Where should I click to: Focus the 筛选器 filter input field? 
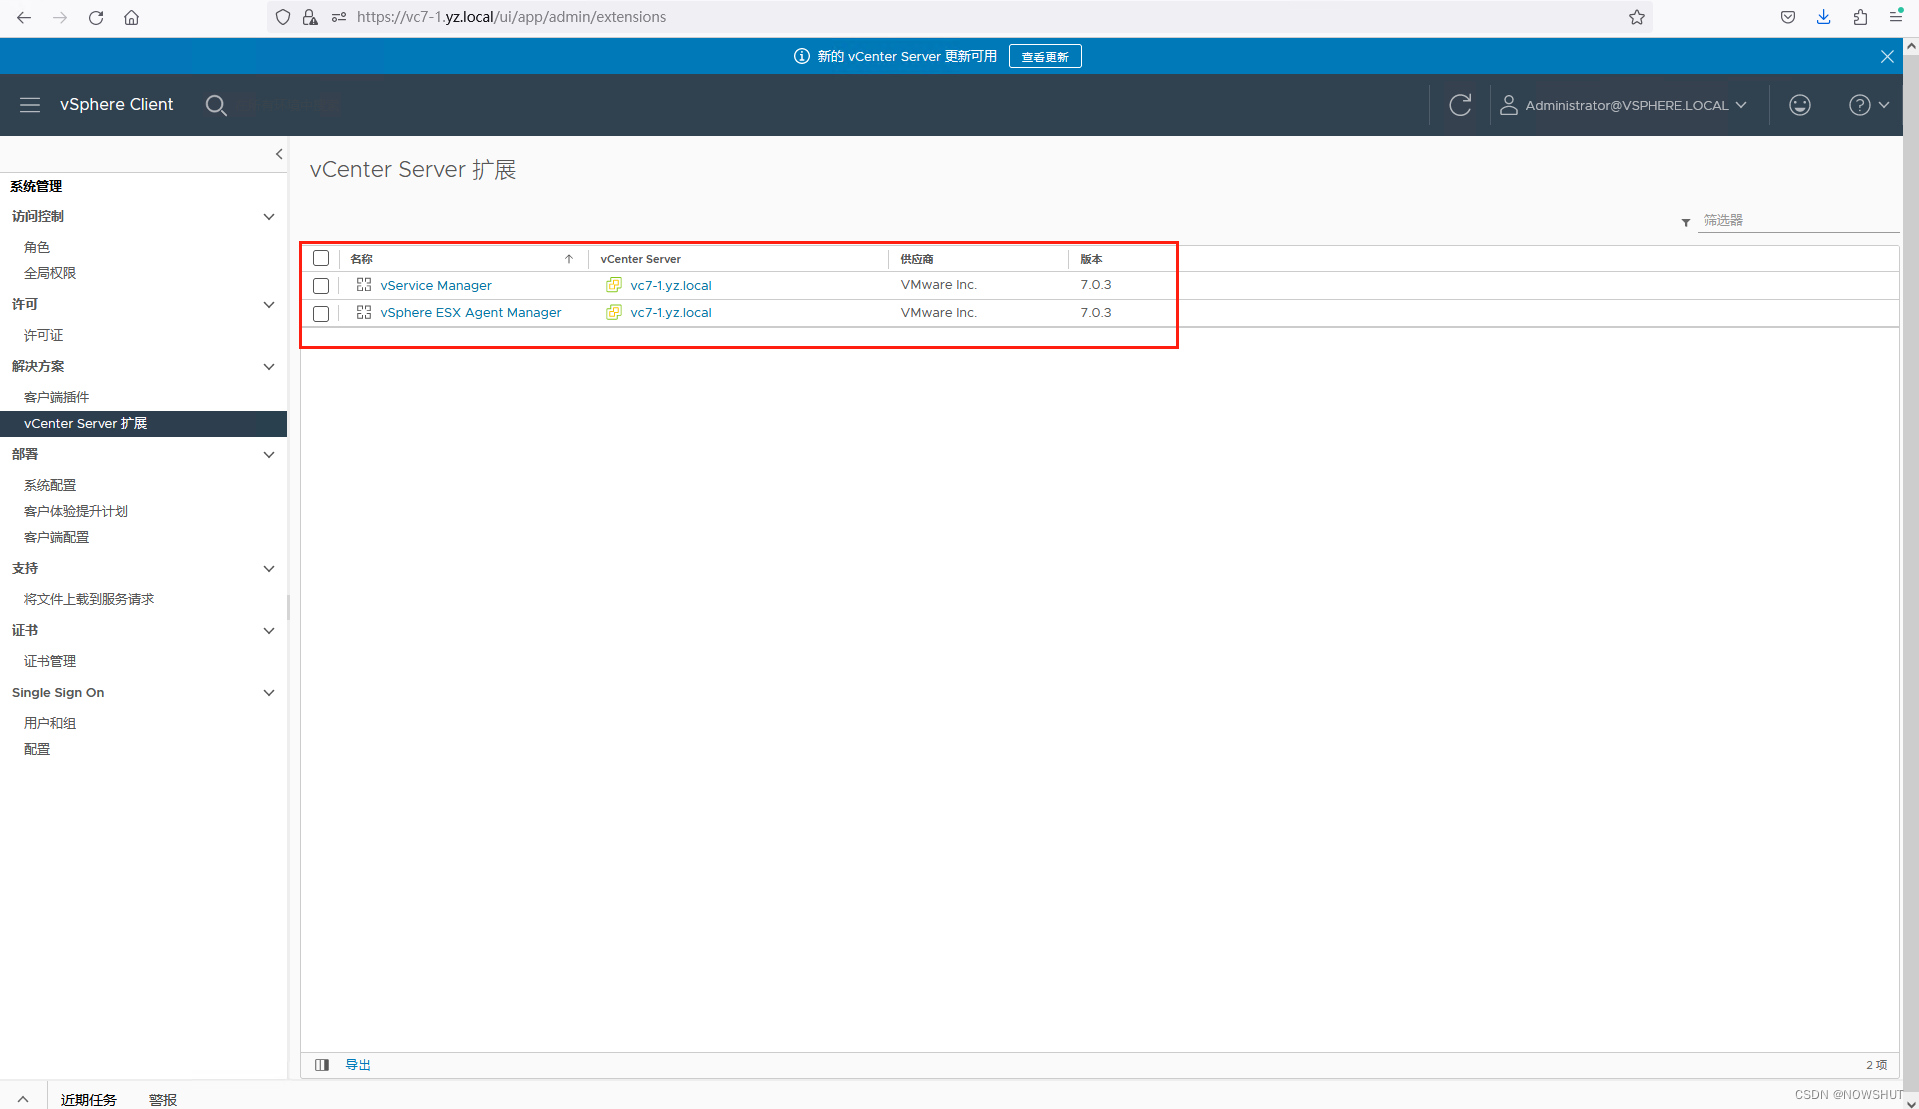pyautogui.click(x=1798, y=220)
